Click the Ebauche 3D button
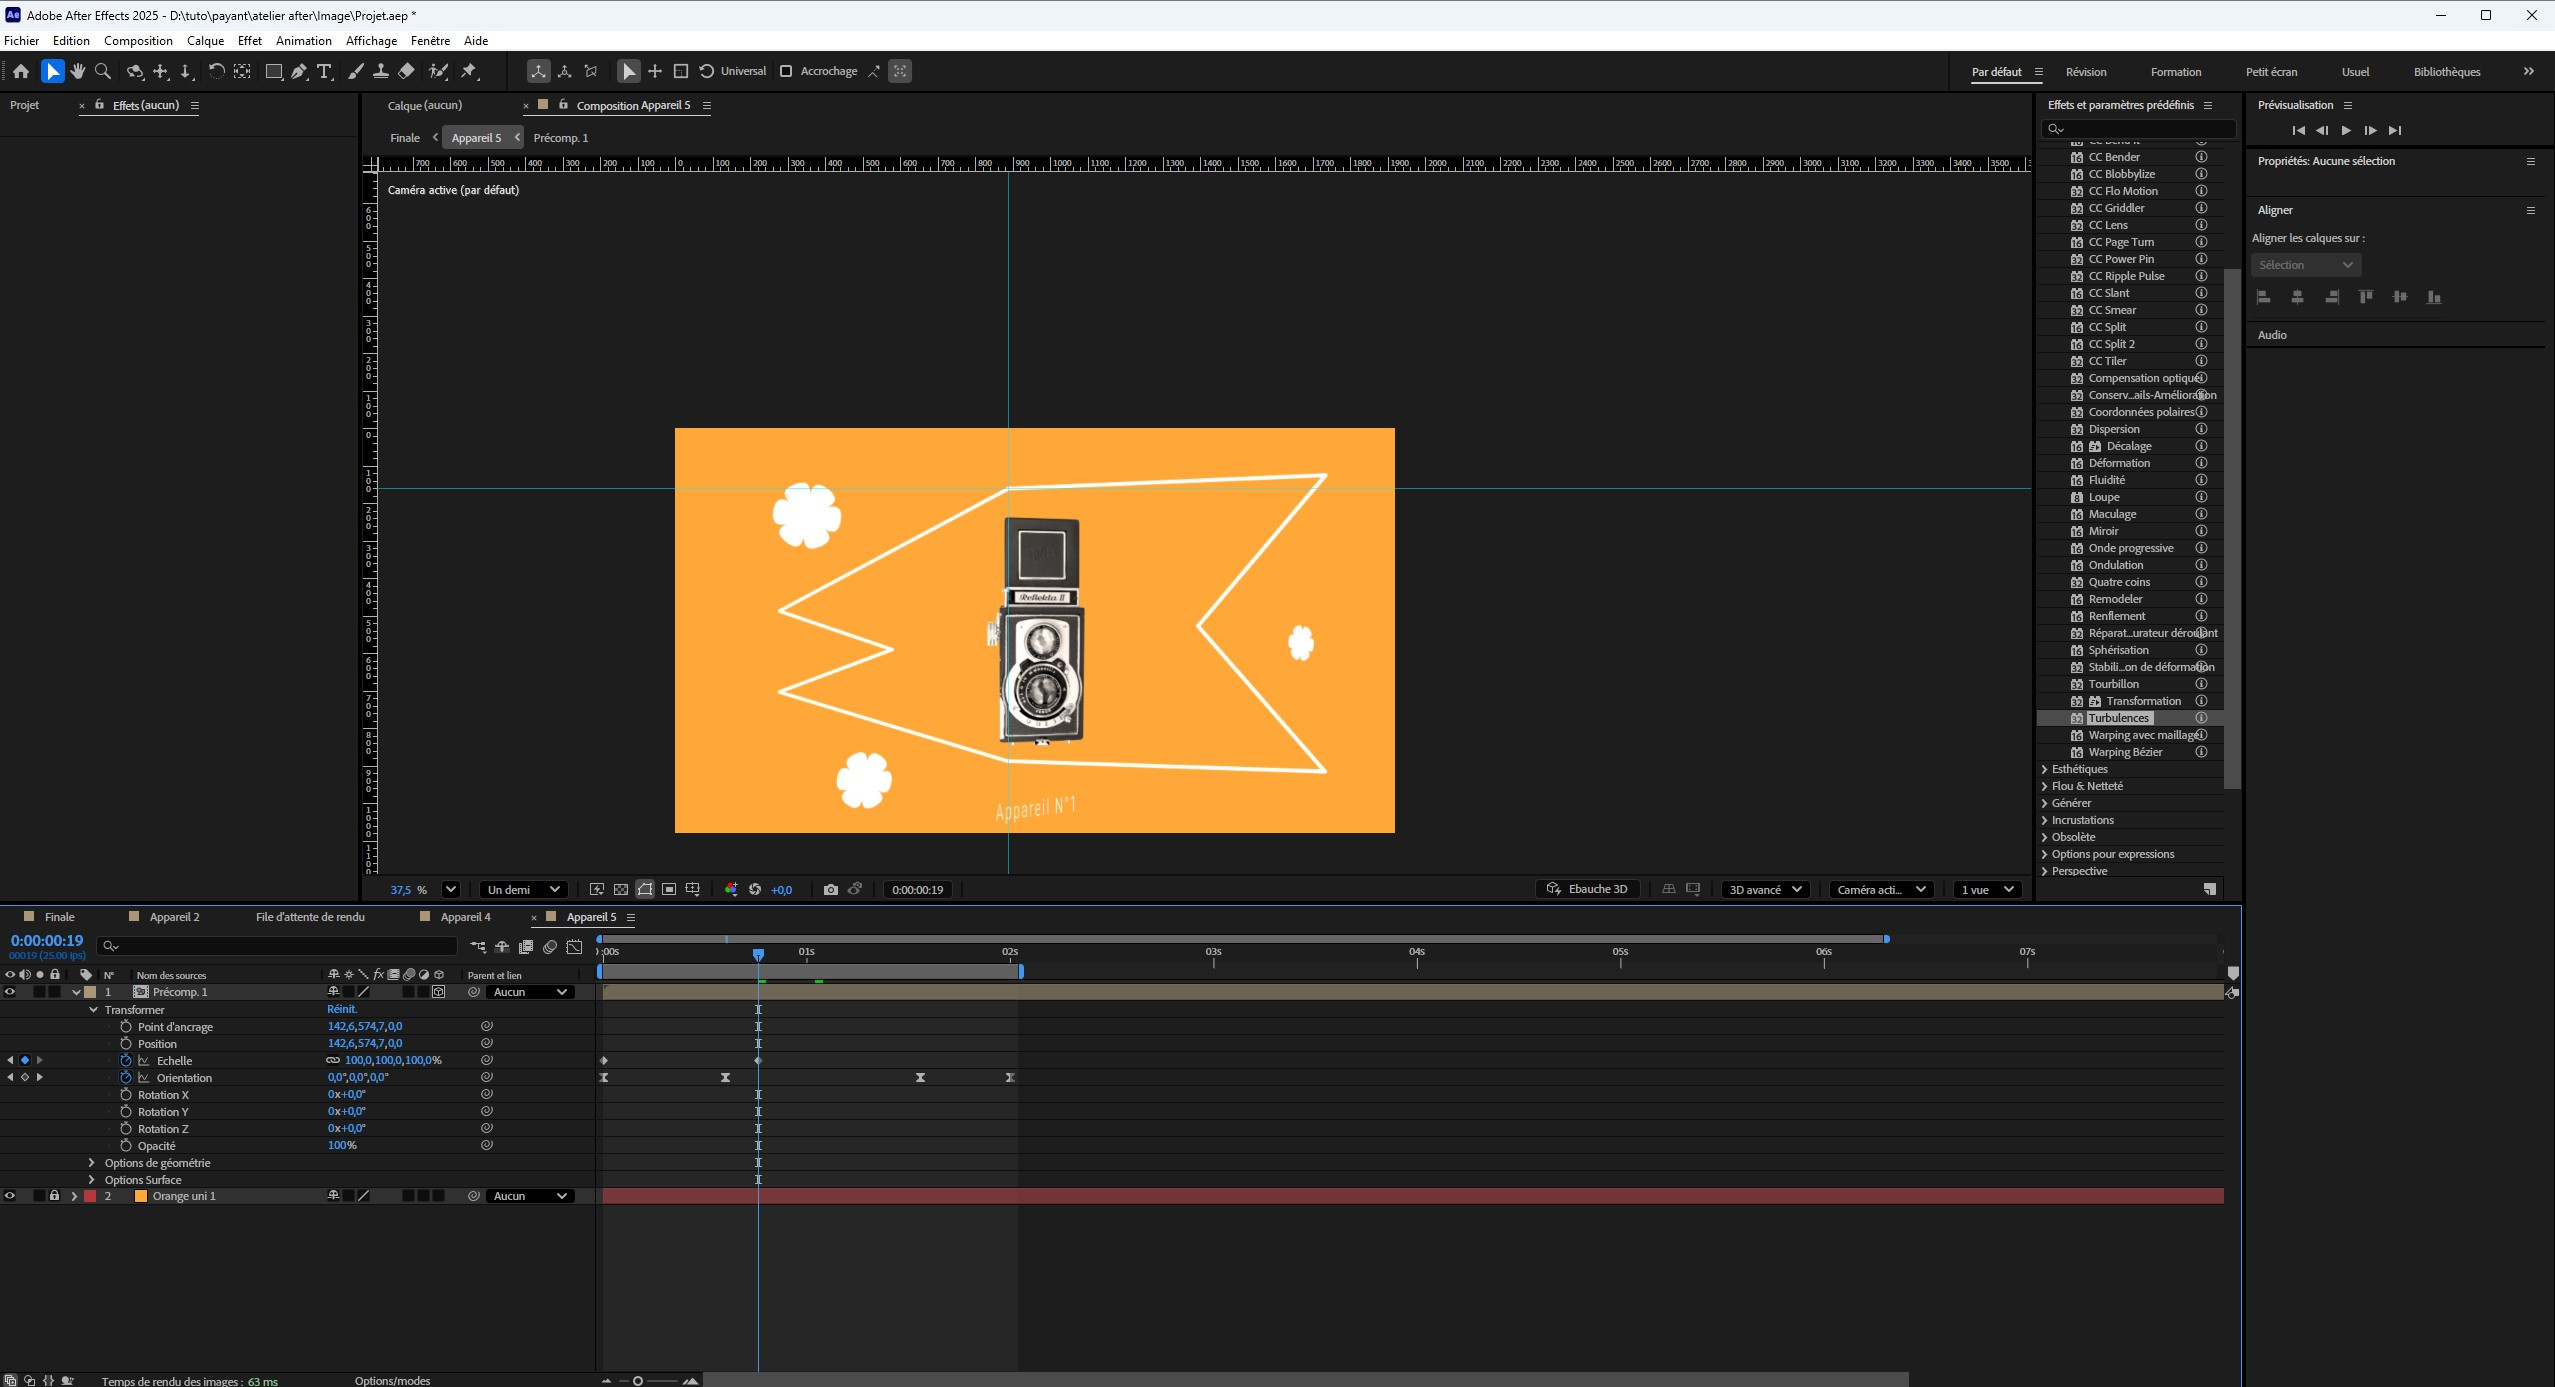Viewport: 2555px width, 1387px height. tap(1587, 889)
